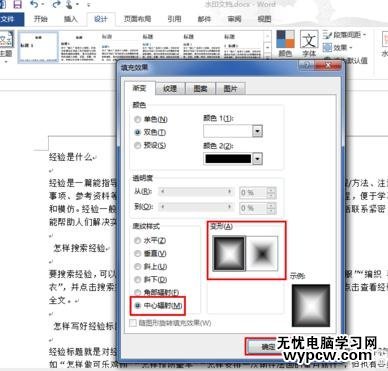Open the 颜色 1 color dropdown arrow

click(257, 131)
